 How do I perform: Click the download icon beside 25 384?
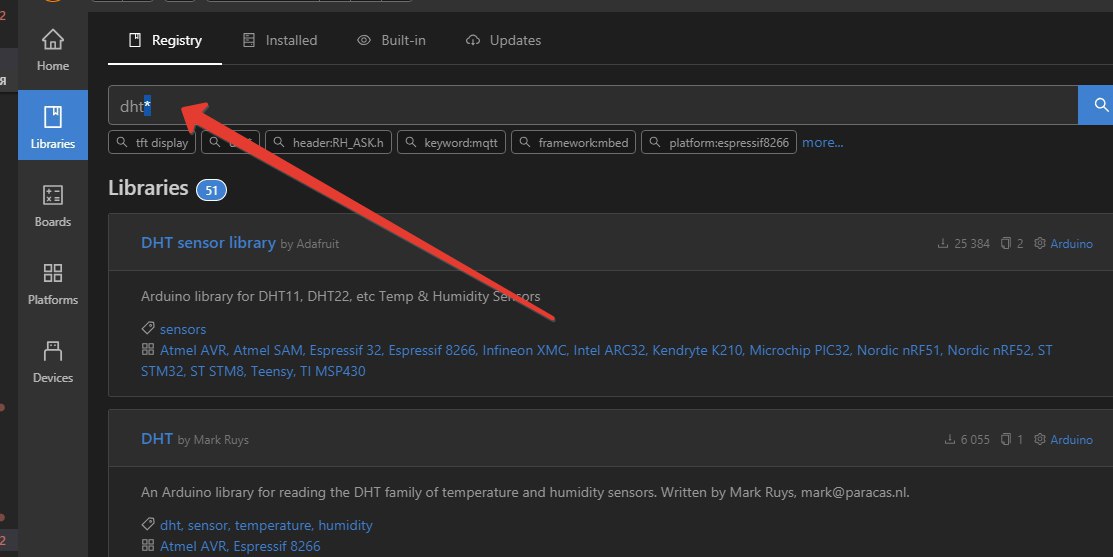tap(943, 243)
